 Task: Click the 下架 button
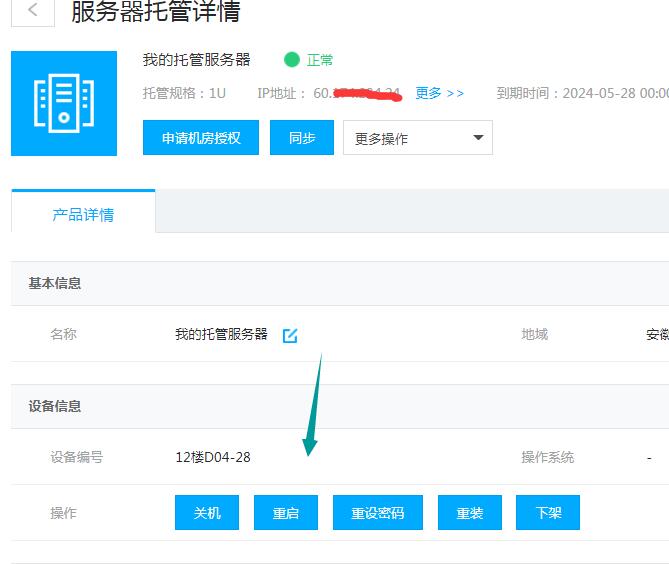(x=548, y=513)
